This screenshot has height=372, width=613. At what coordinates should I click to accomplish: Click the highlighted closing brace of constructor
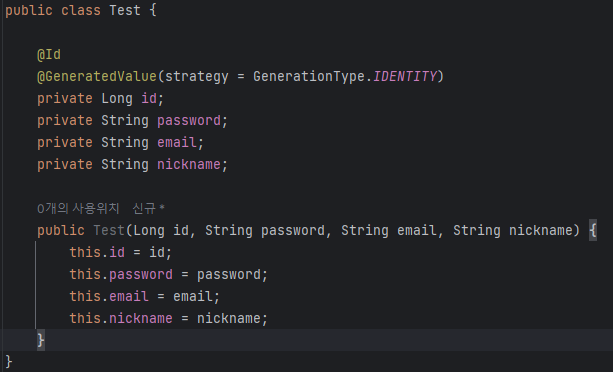pos(41,340)
